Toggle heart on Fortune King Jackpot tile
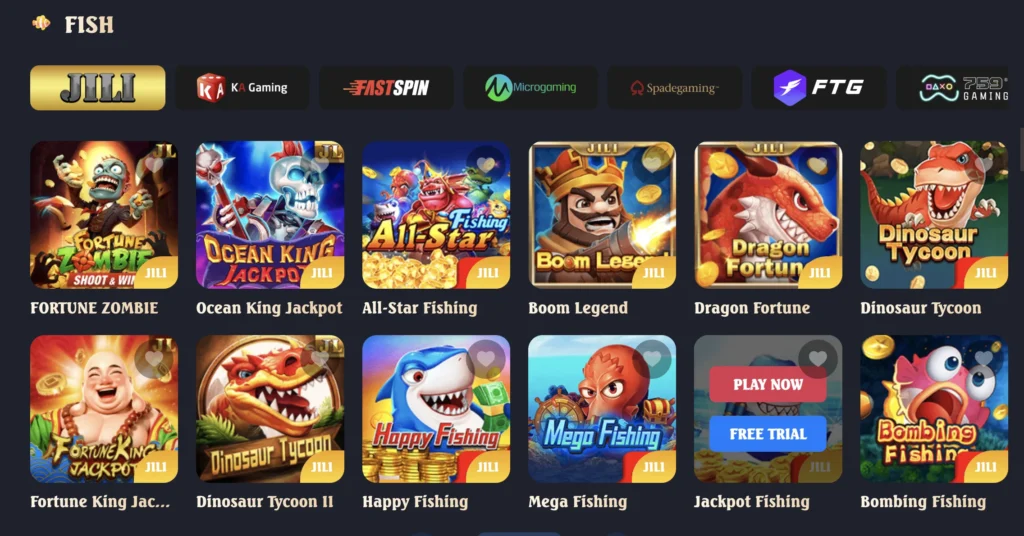This screenshot has width=1024, height=536. tap(153, 358)
